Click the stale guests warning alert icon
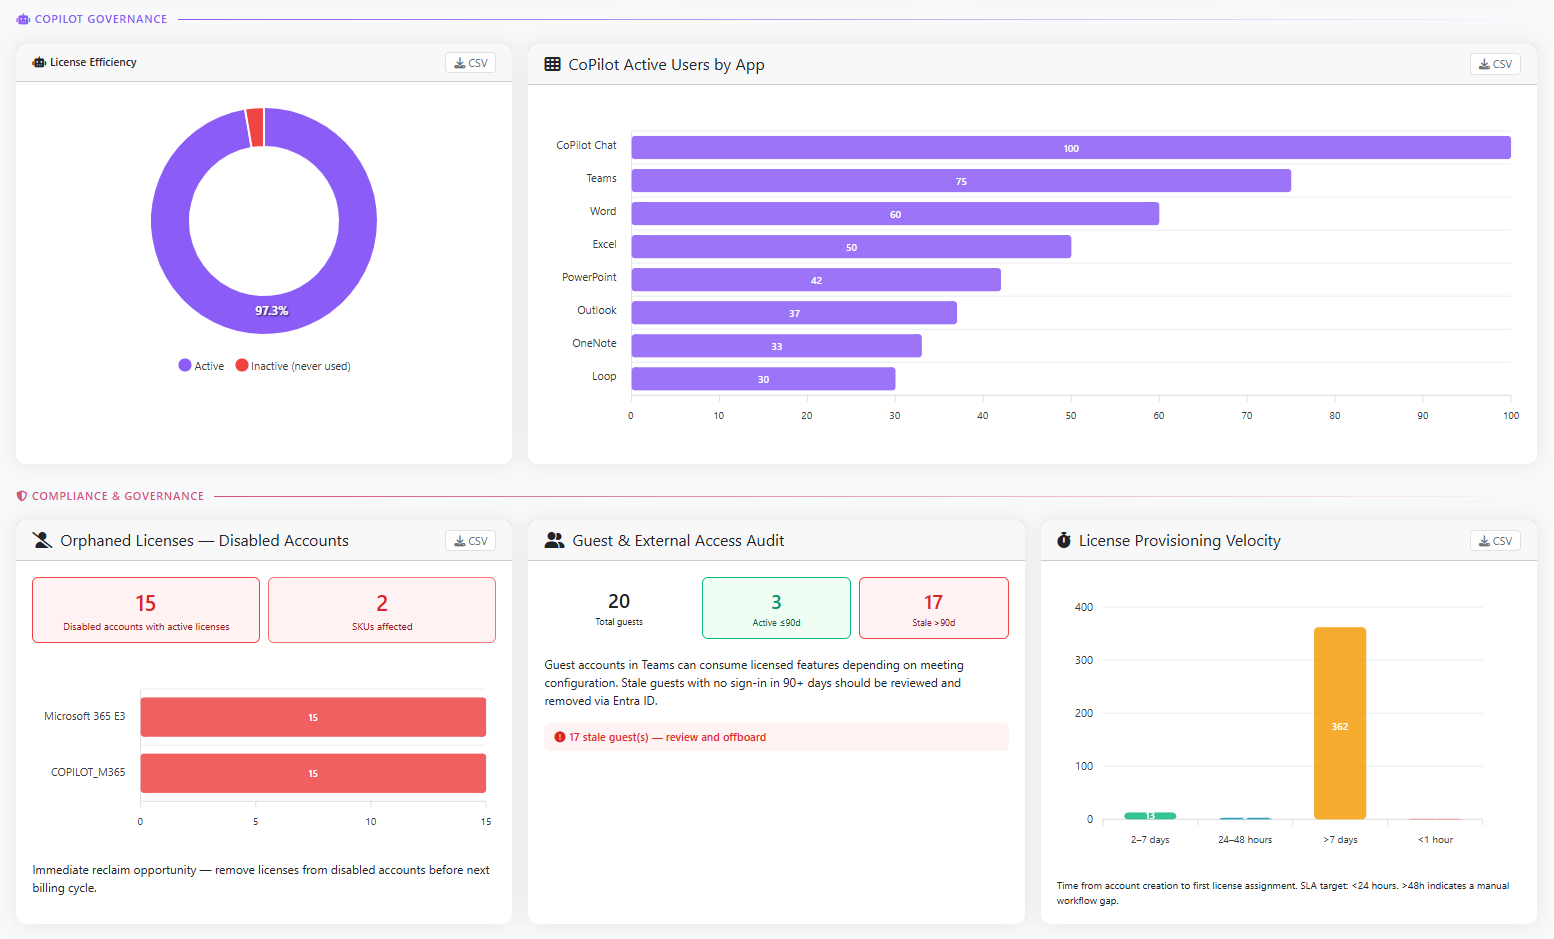 point(560,737)
